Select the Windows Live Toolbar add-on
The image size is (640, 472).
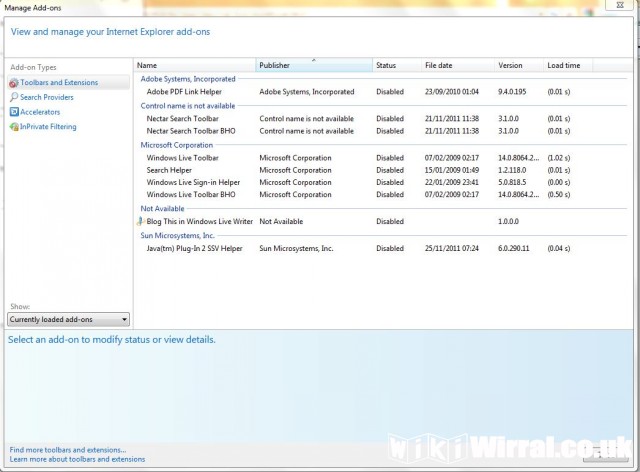(182, 158)
